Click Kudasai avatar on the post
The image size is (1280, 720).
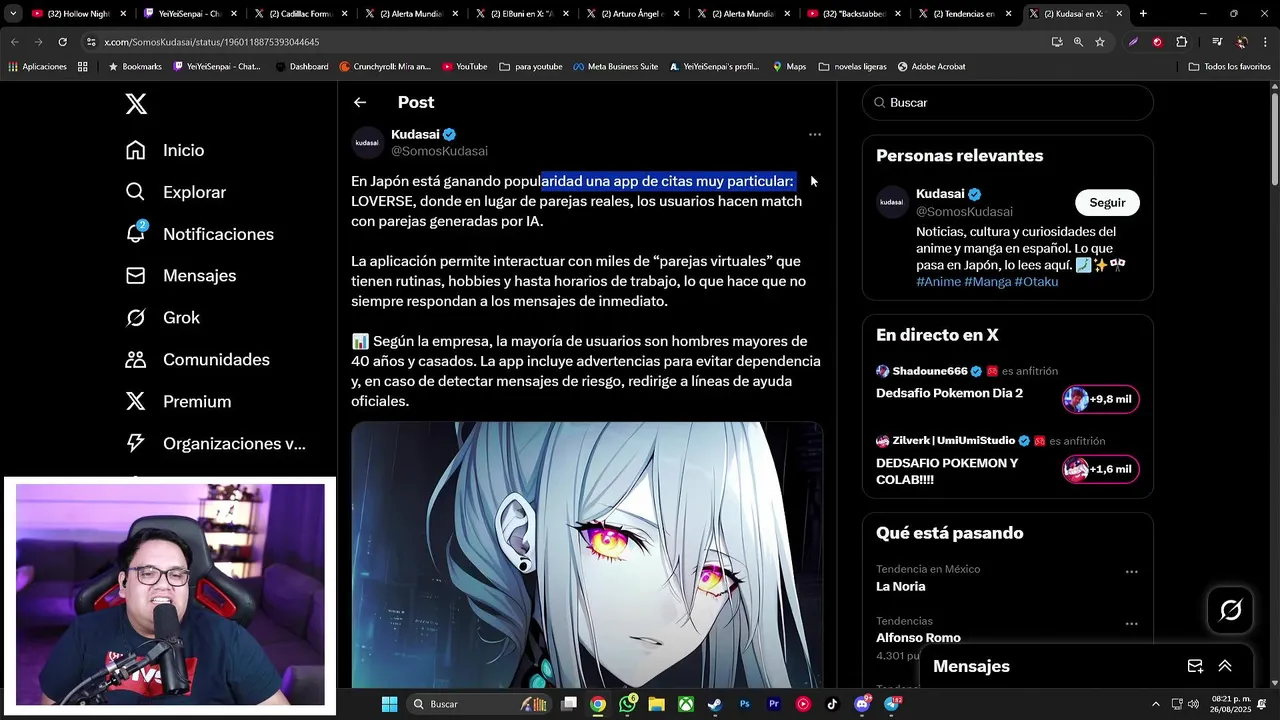coord(367,143)
